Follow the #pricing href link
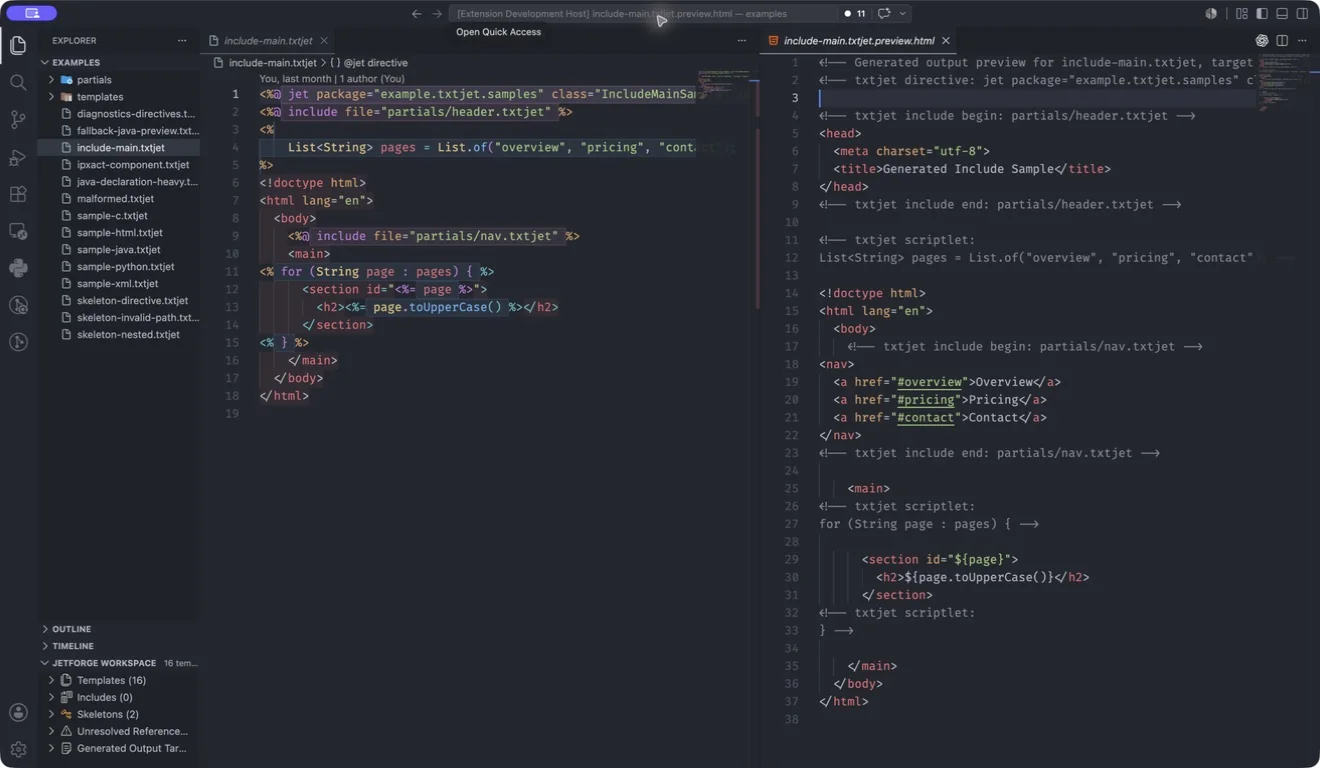This screenshot has width=1320, height=768. click(926, 400)
